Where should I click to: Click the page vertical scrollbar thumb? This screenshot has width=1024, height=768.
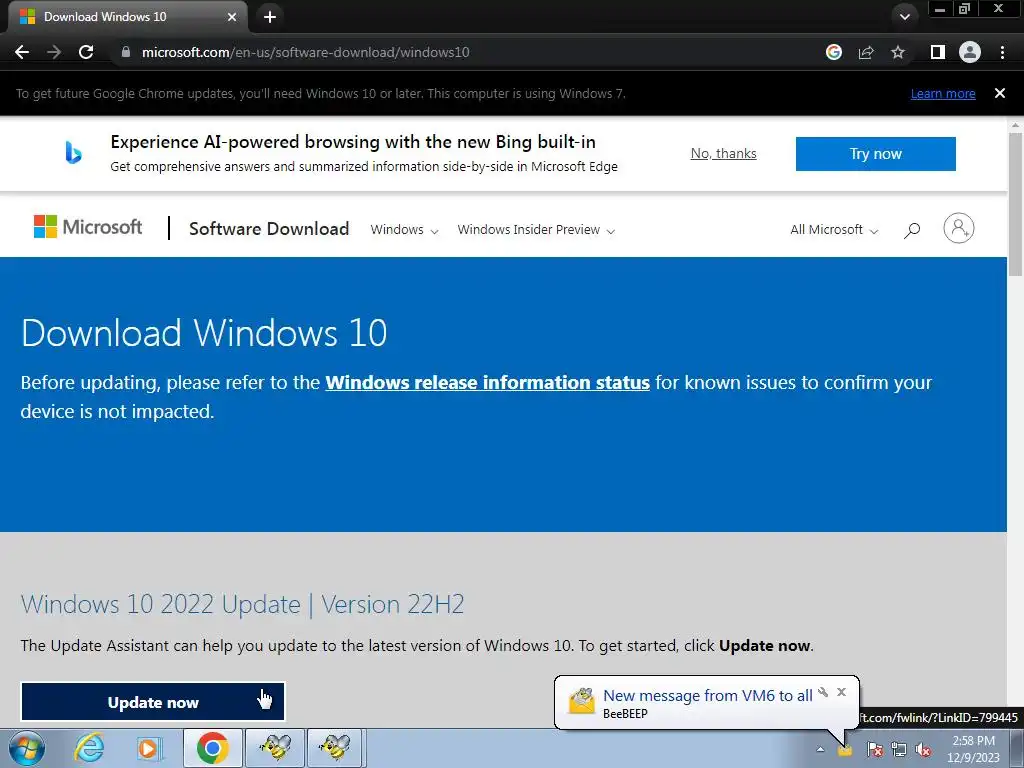click(x=1016, y=205)
